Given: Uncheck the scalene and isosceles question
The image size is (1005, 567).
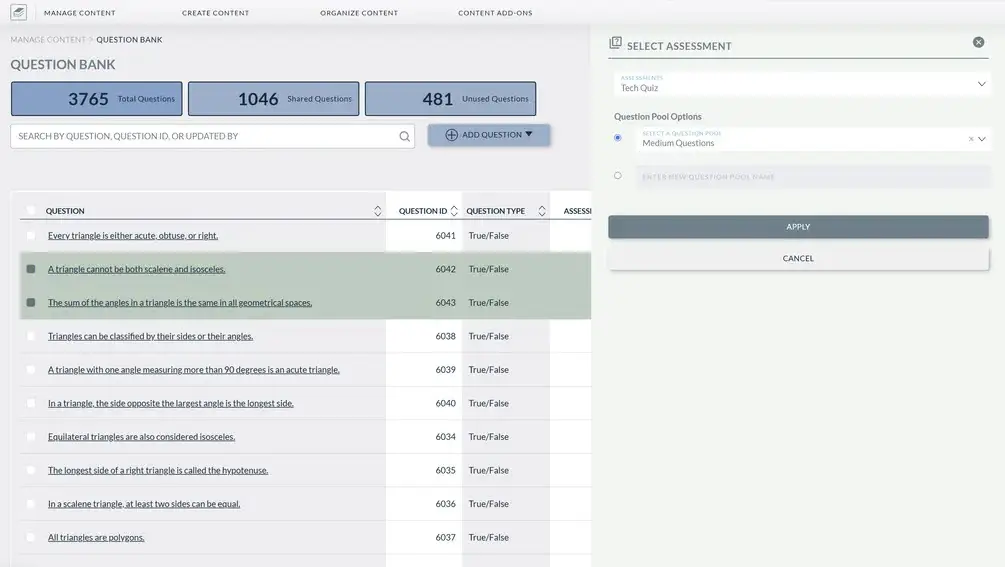Looking at the screenshot, I should click(x=31, y=269).
